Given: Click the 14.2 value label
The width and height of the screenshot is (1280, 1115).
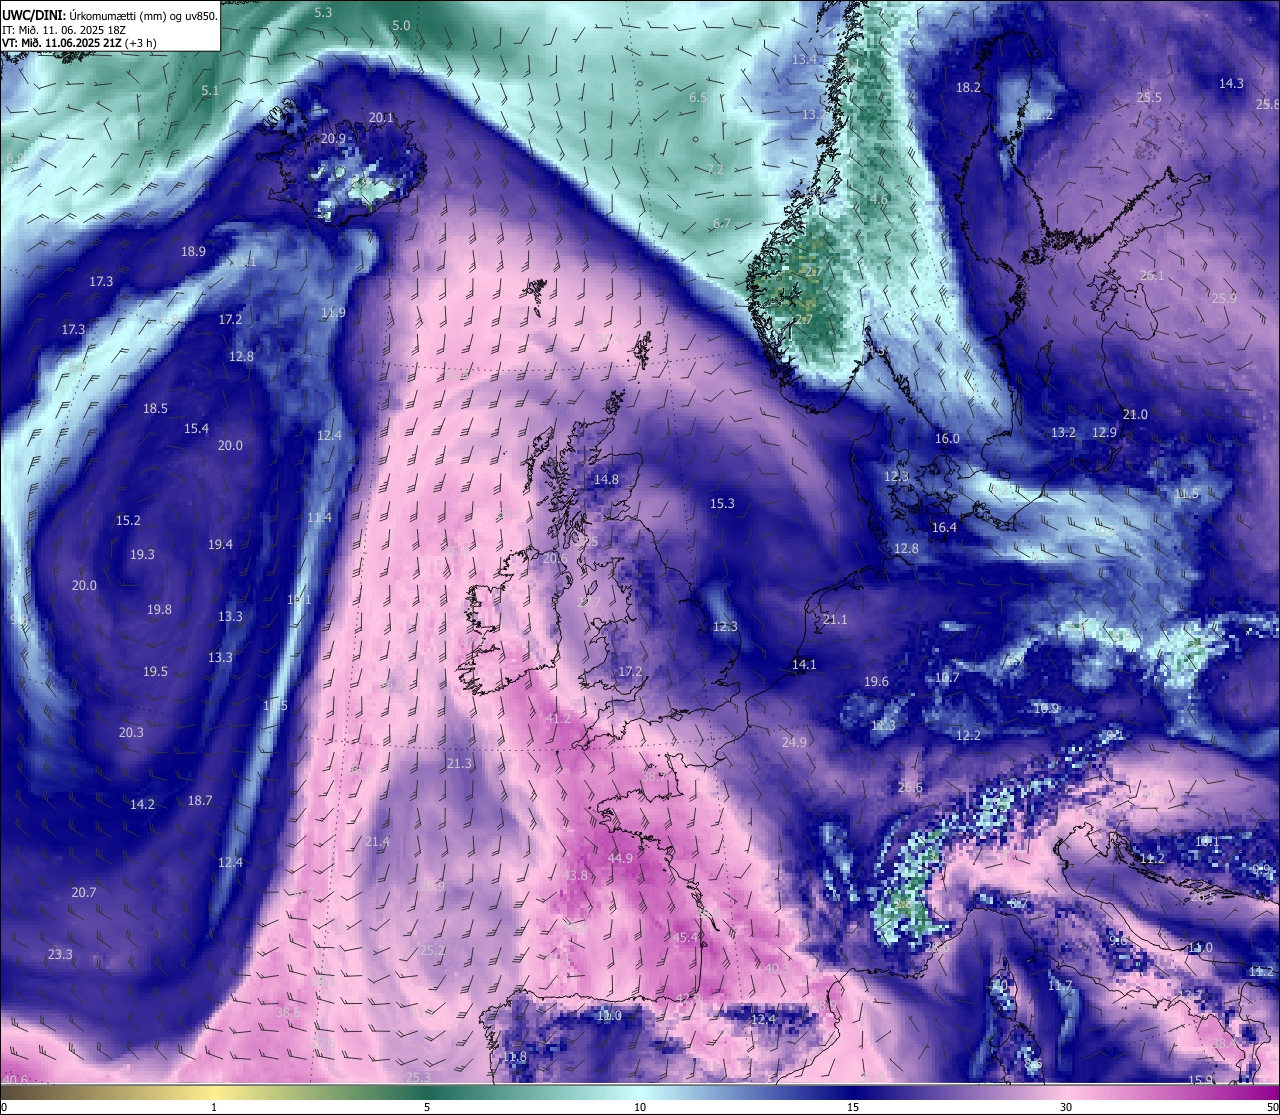Looking at the screenshot, I should point(142,804).
